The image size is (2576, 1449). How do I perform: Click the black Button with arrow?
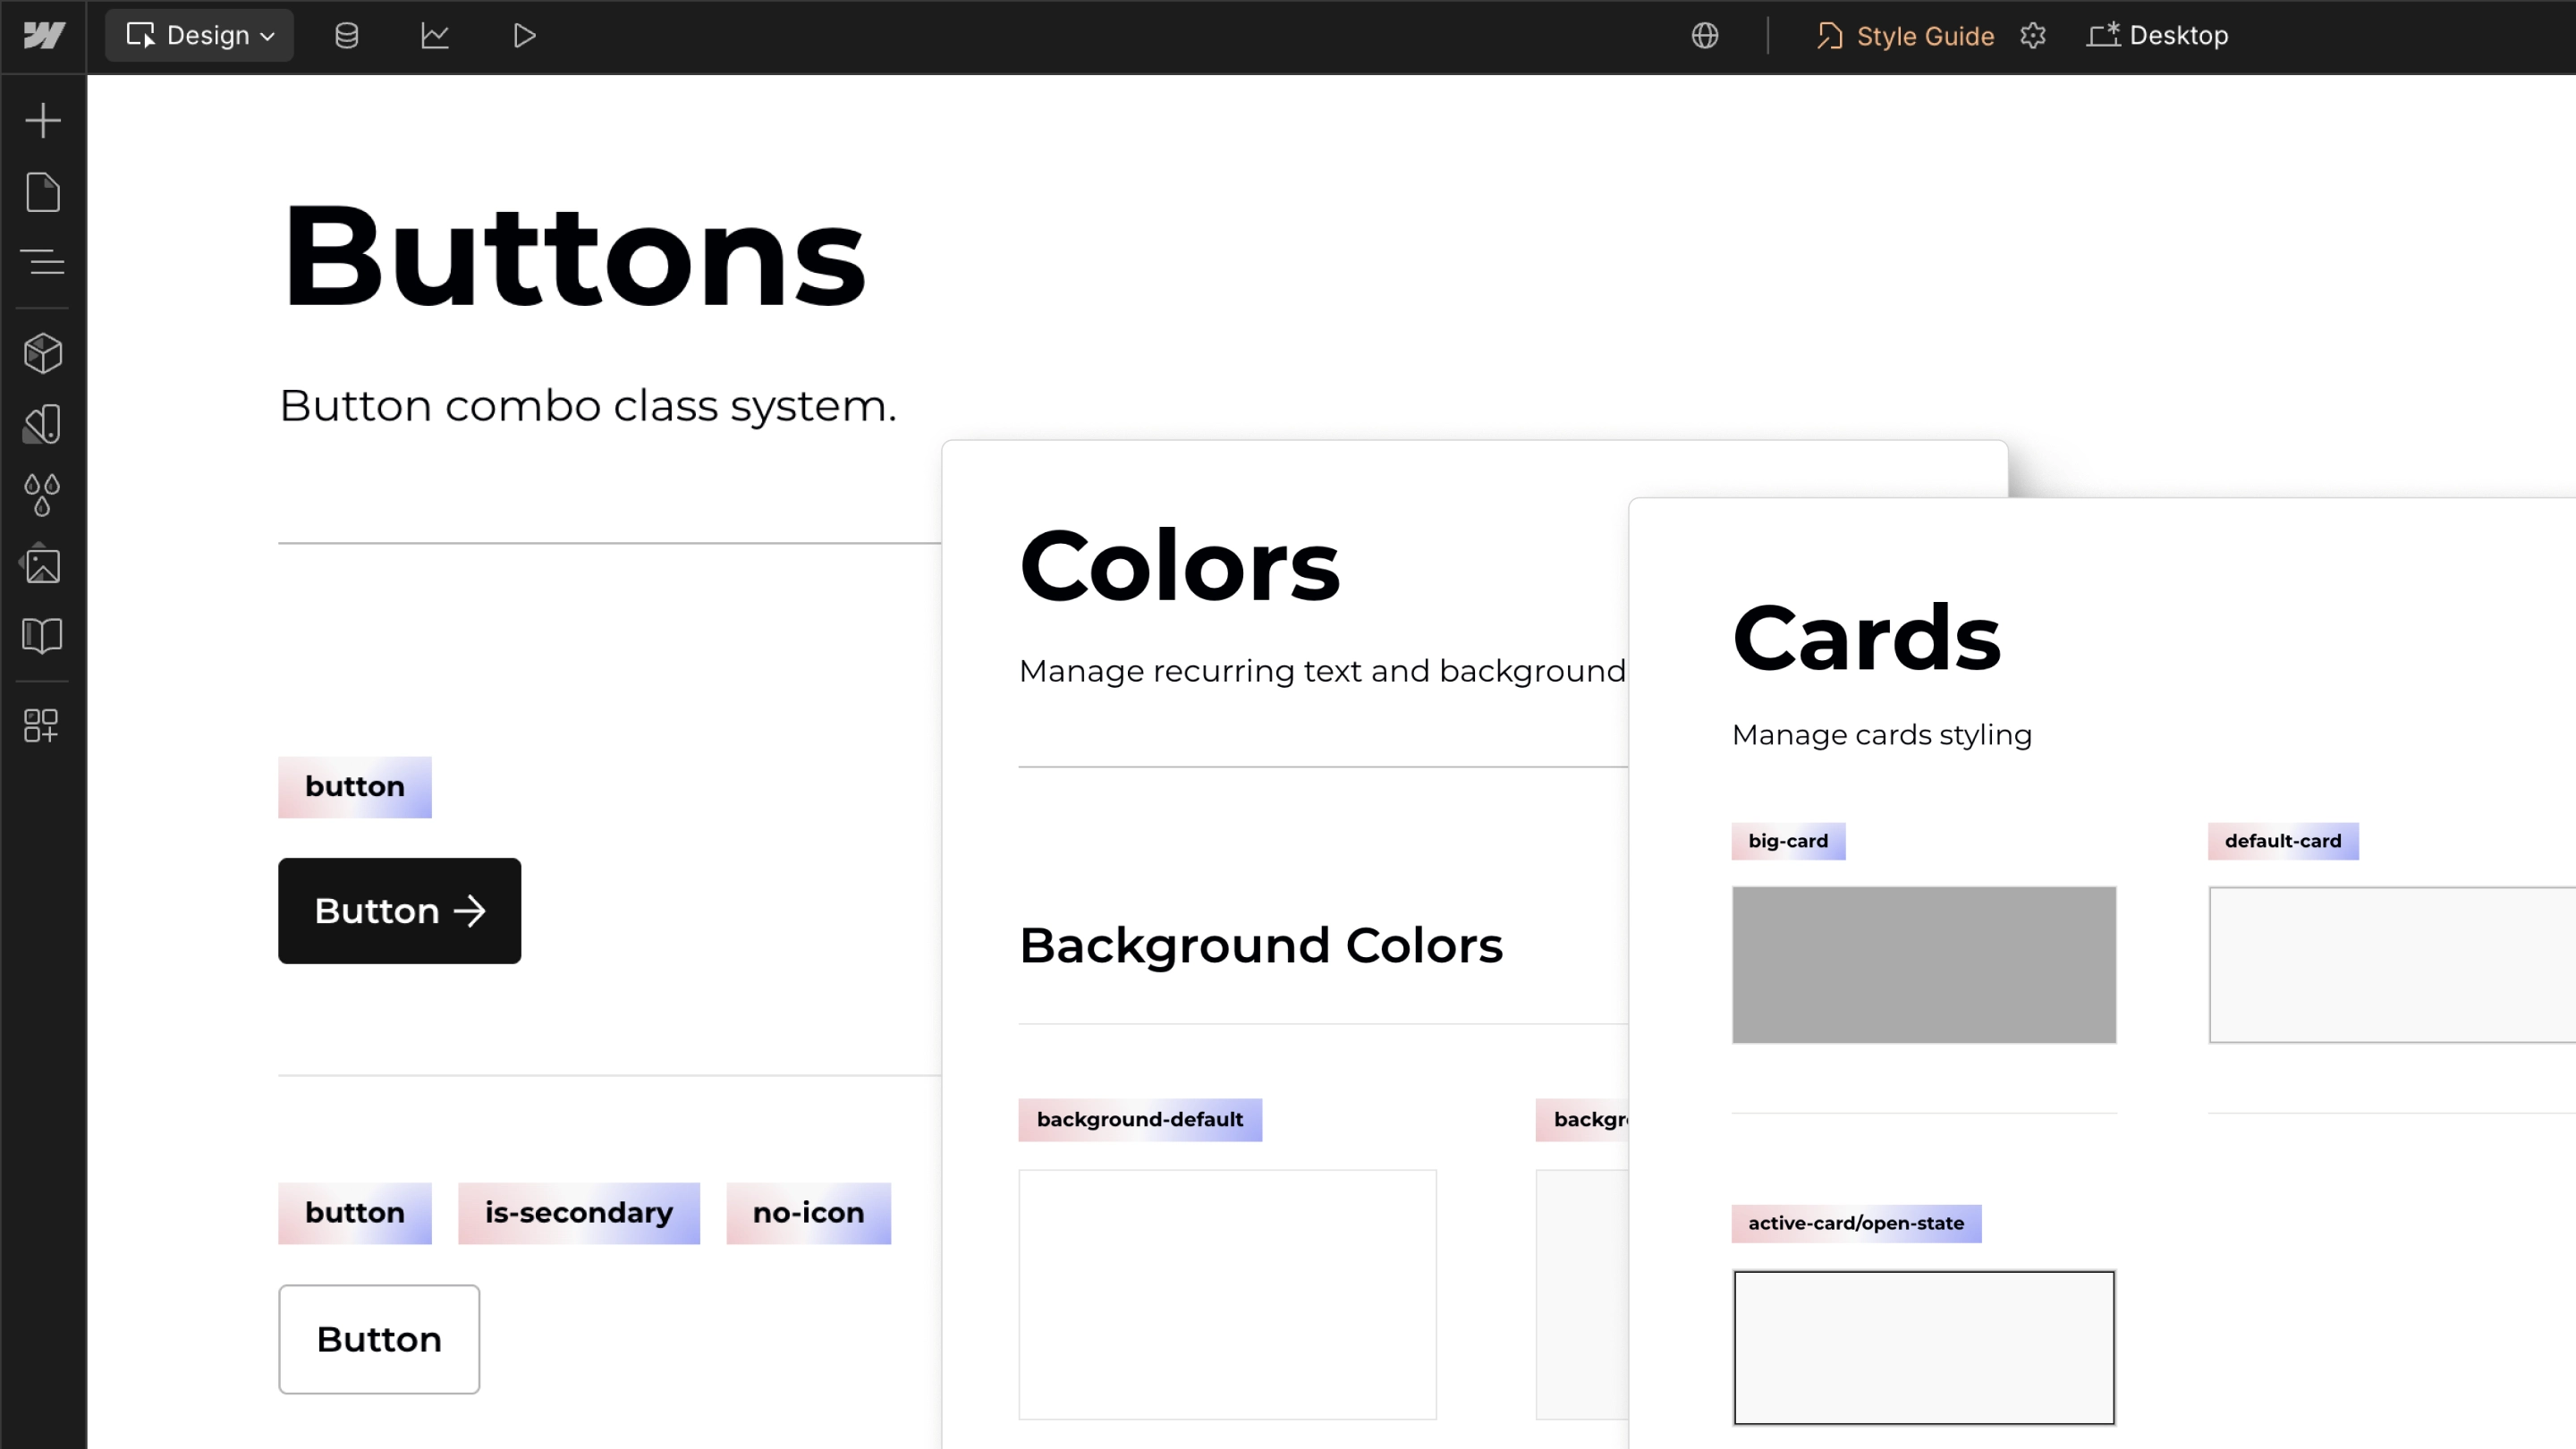(x=399, y=911)
